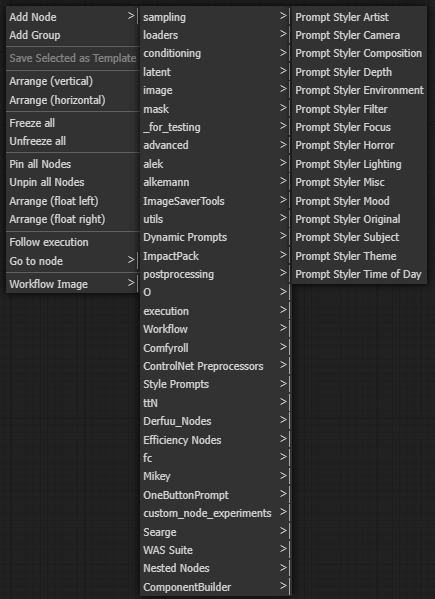Add the Prompt Styler Theme node
The image size is (435, 599).
click(x=359, y=256)
